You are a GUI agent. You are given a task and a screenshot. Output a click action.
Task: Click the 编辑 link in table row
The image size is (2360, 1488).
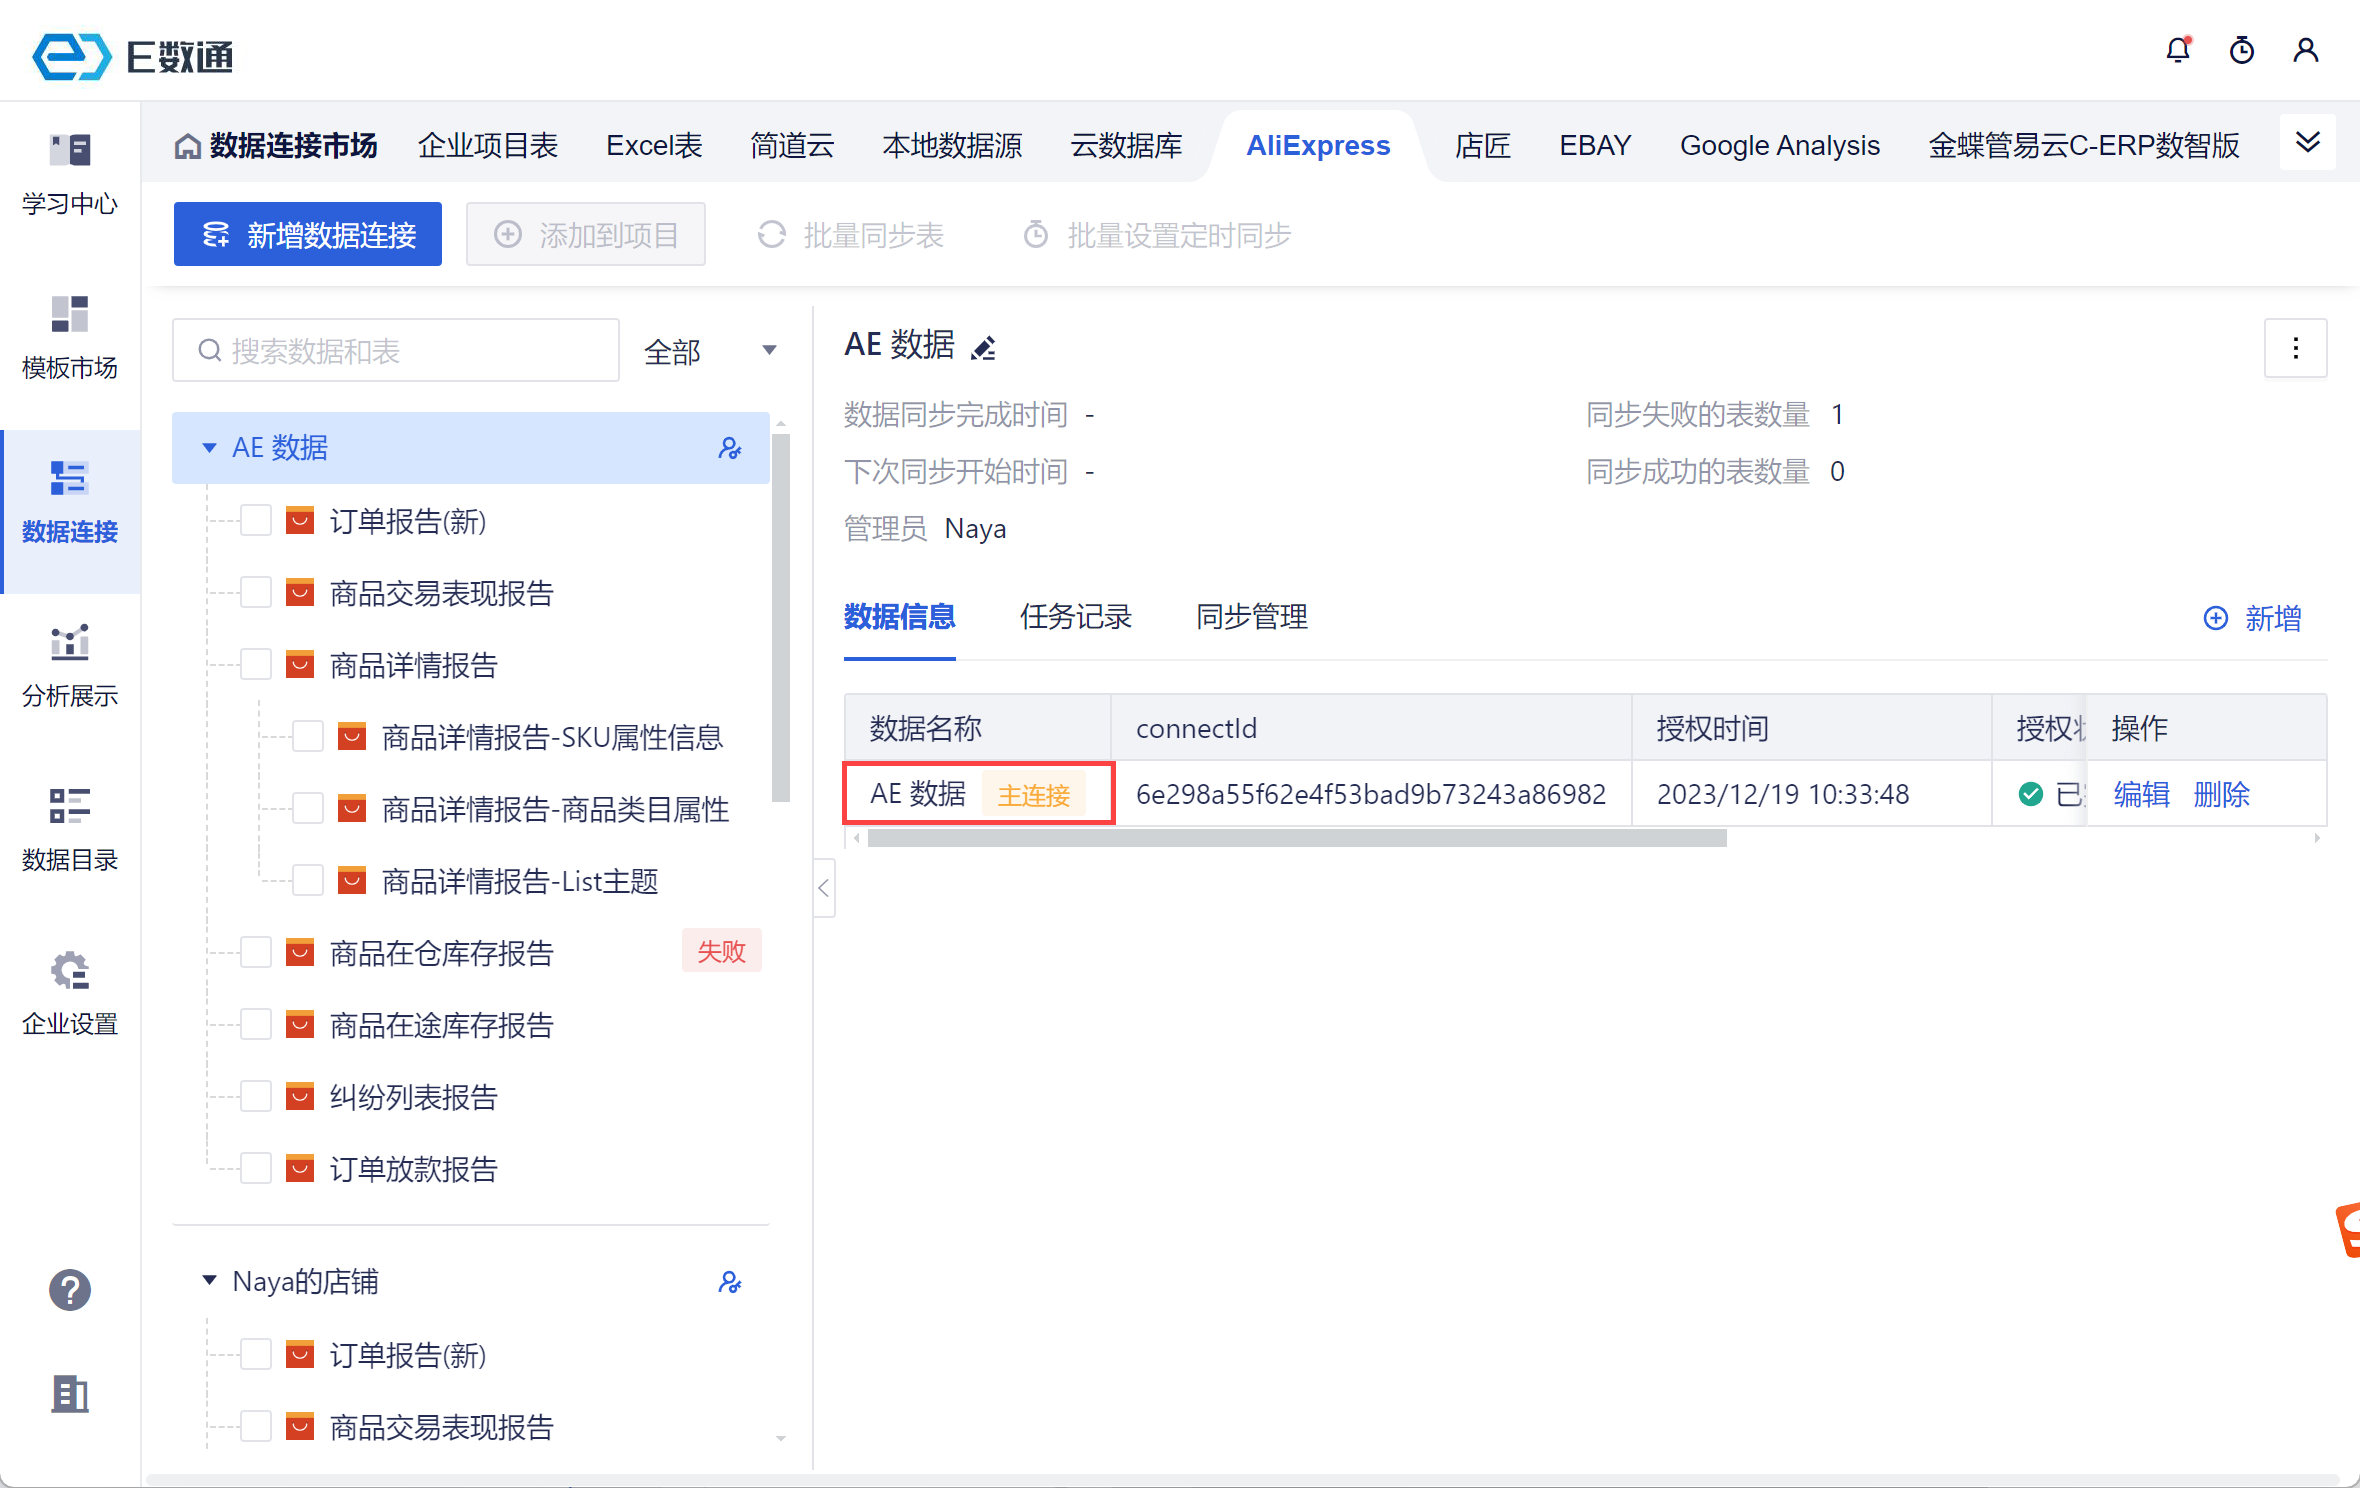click(x=2141, y=794)
